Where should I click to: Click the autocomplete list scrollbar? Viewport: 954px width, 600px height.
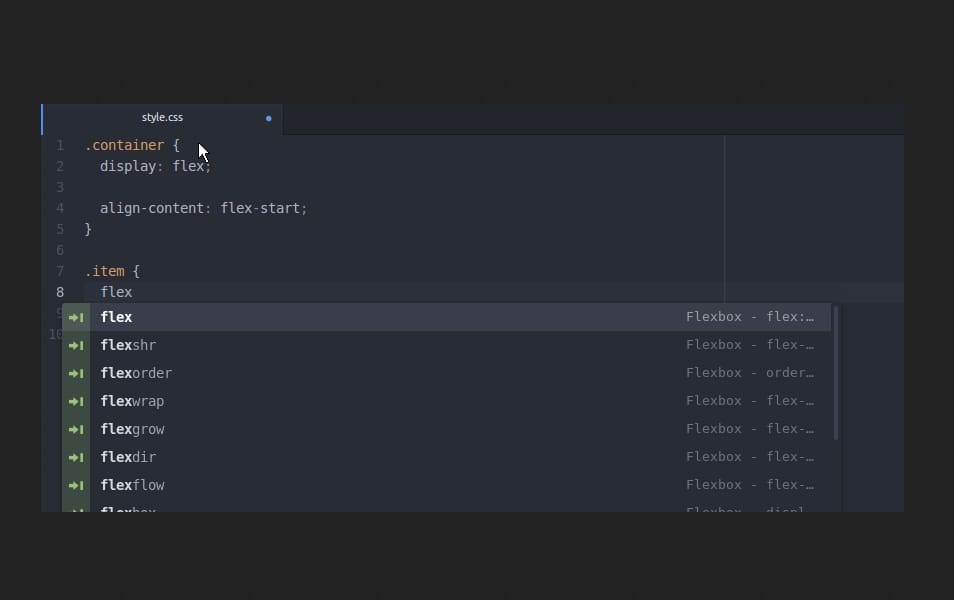[x=836, y=372]
